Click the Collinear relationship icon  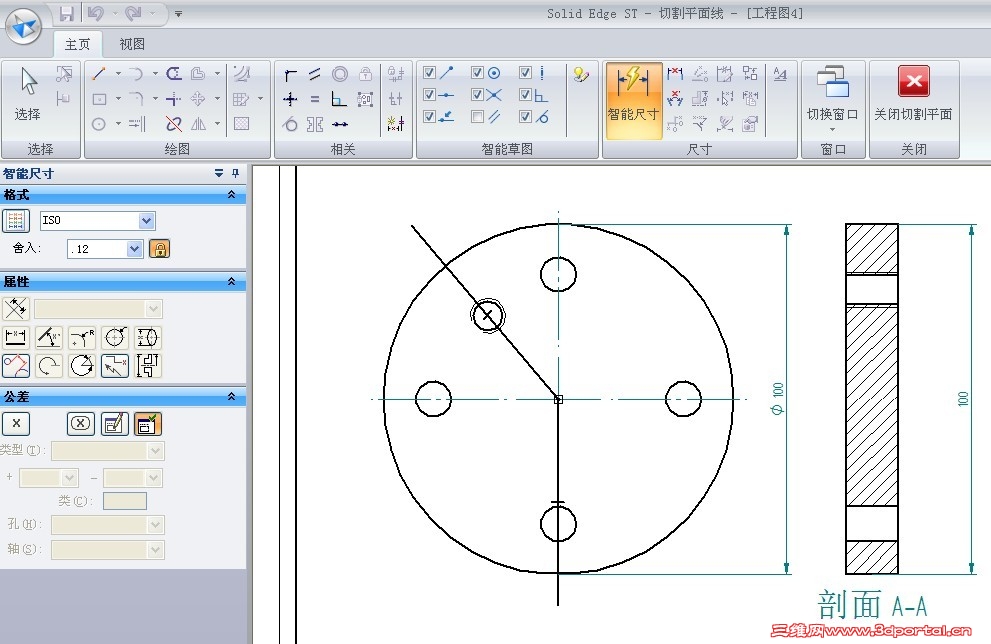(339, 124)
